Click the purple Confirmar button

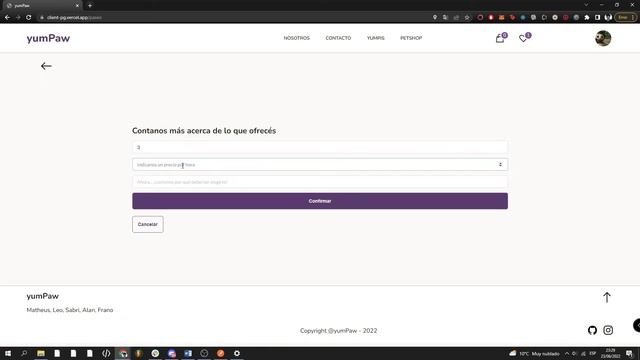[320, 201]
